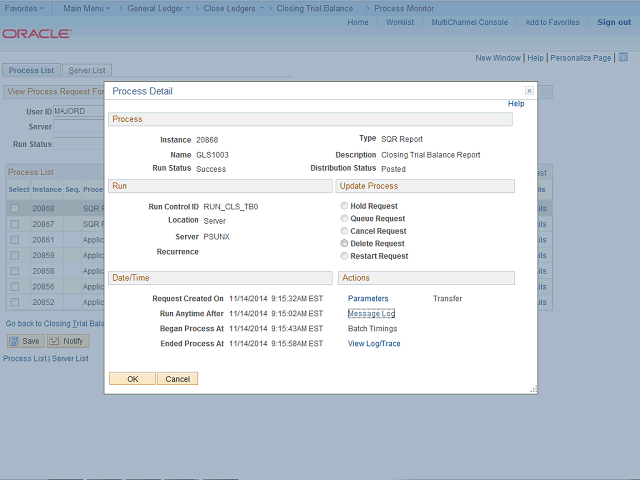Select the Queue Request radio button

(x=345, y=218)
